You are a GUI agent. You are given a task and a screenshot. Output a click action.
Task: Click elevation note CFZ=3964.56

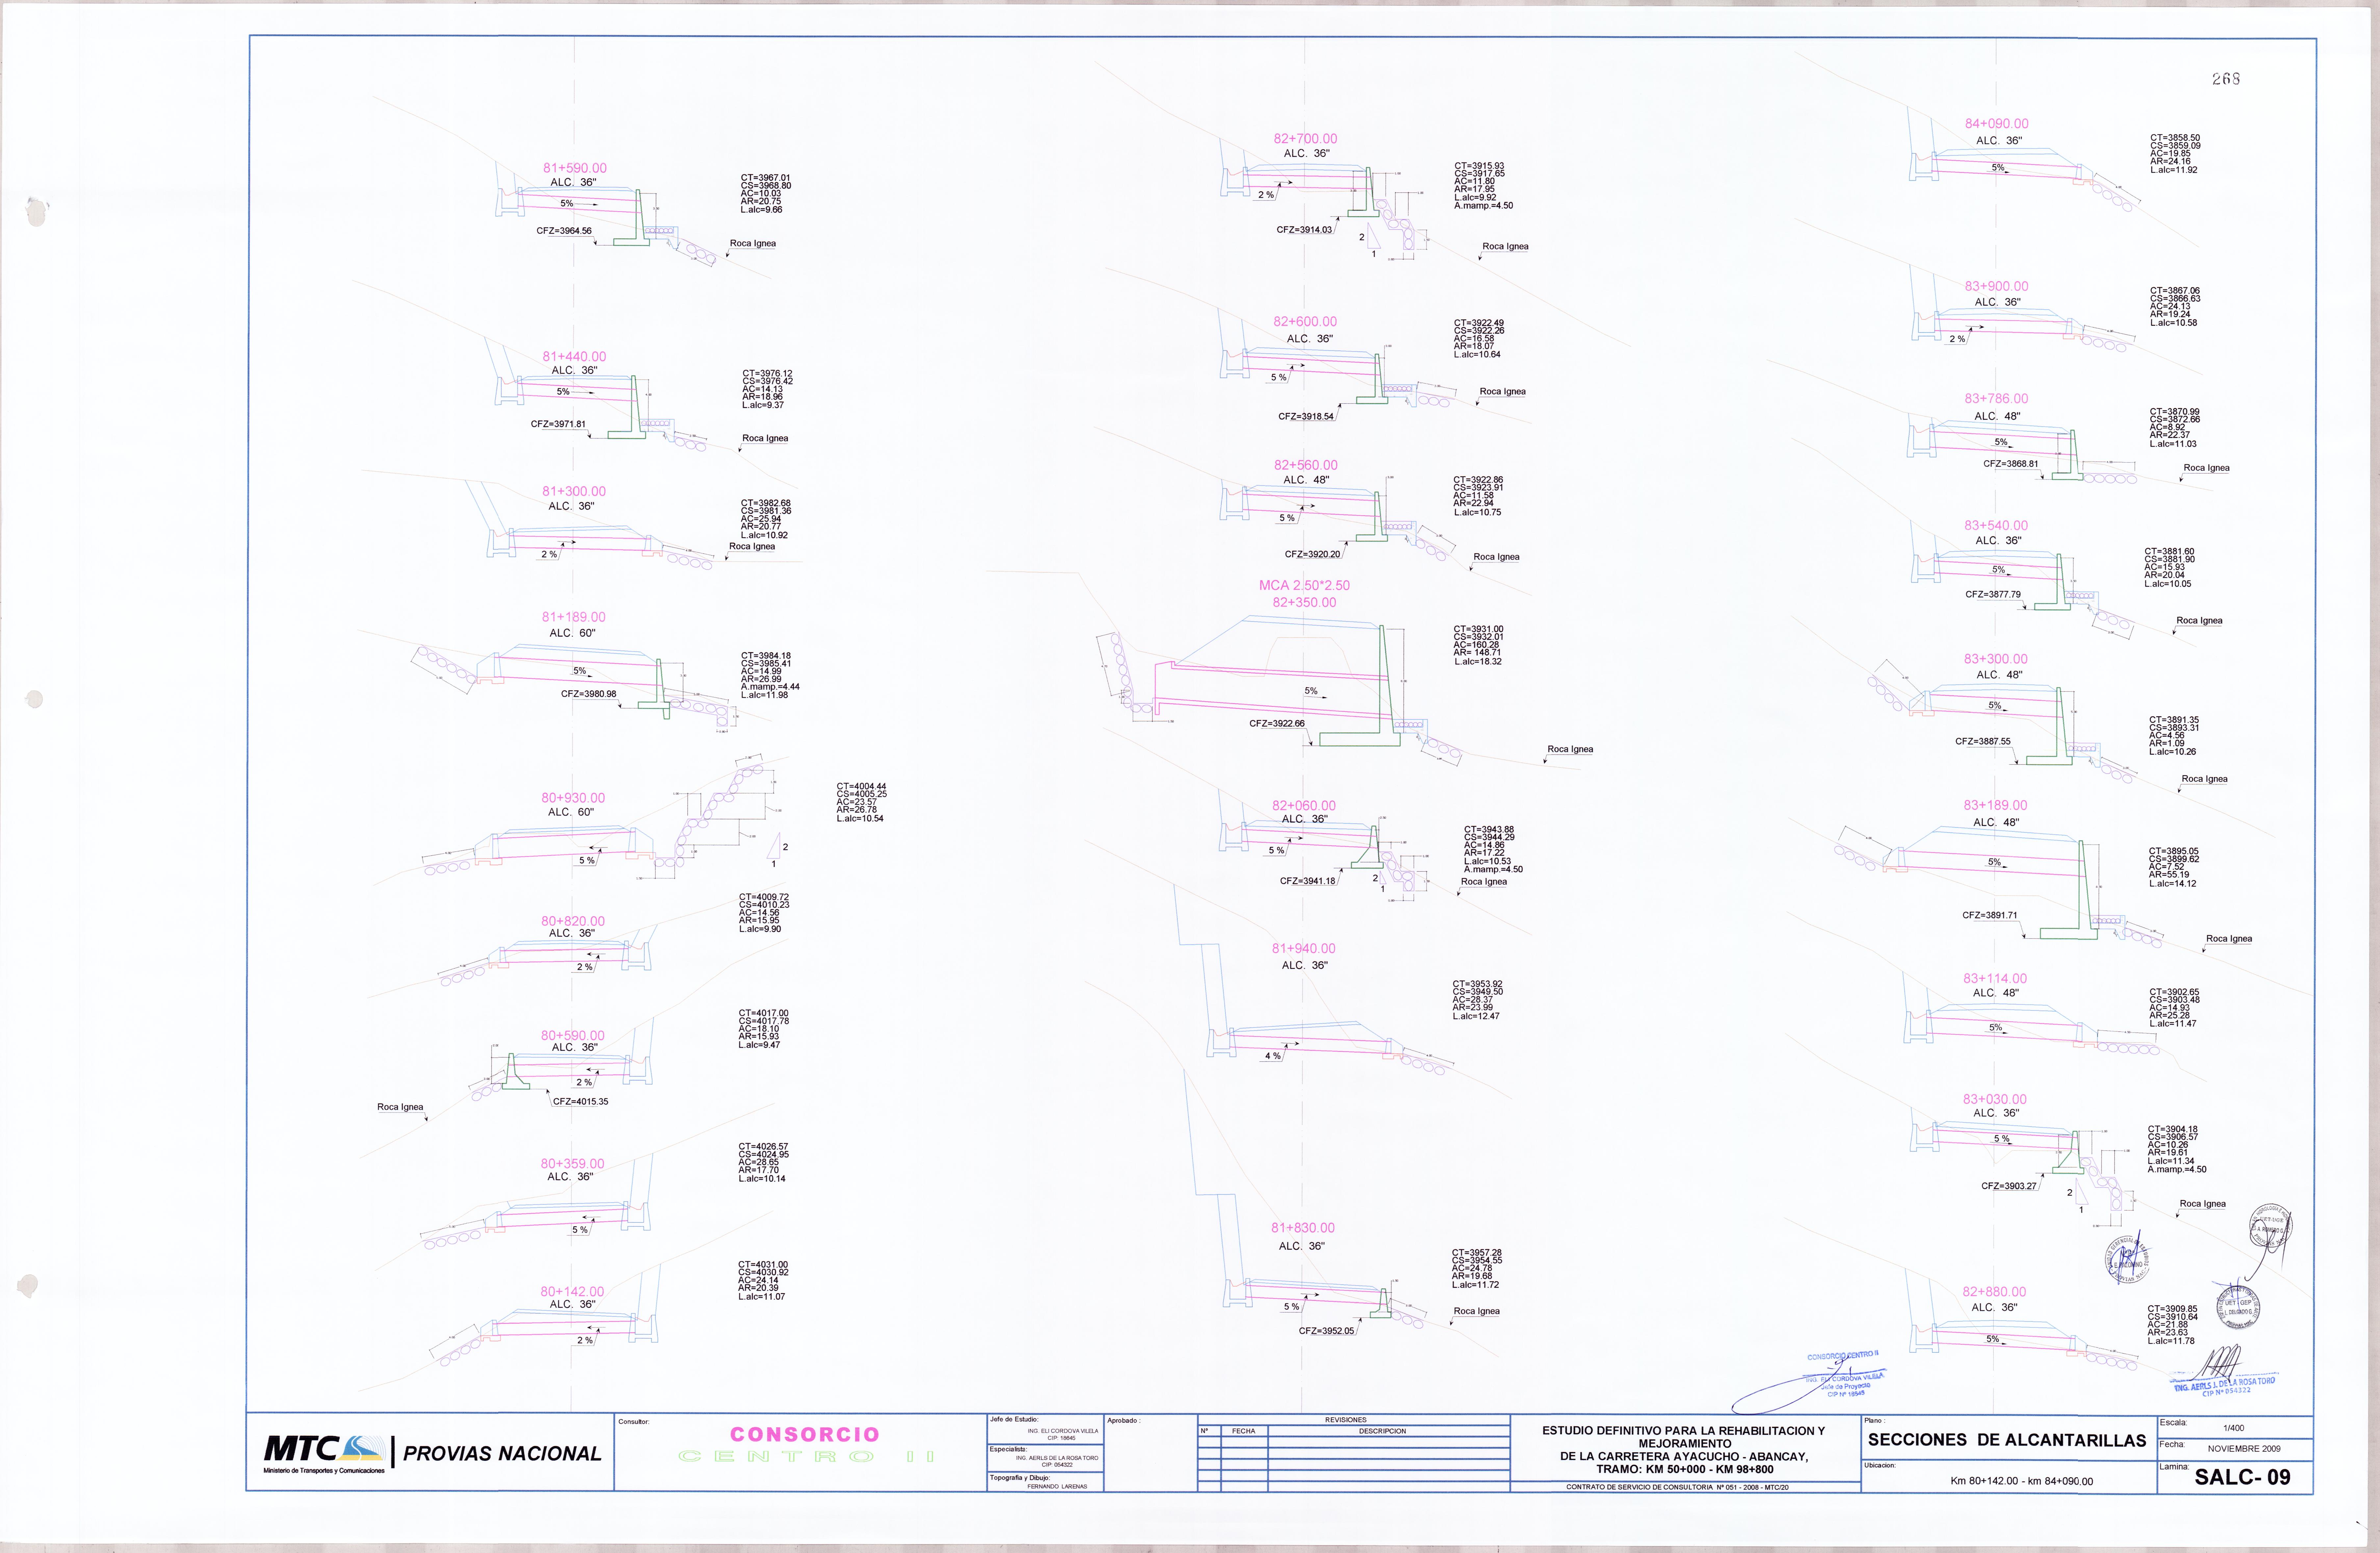click(564, 231)
